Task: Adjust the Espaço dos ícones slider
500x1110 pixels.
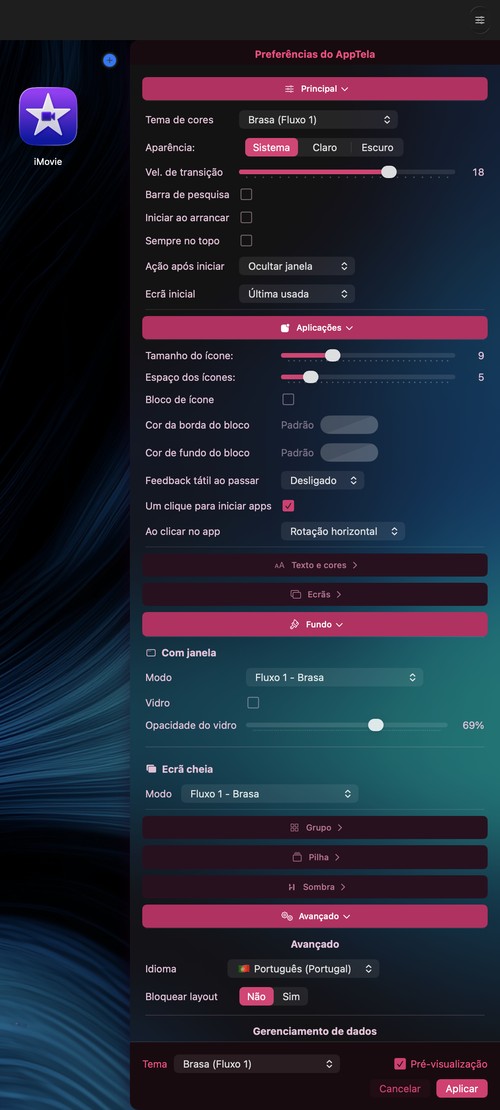Action: tap(310, 377)
